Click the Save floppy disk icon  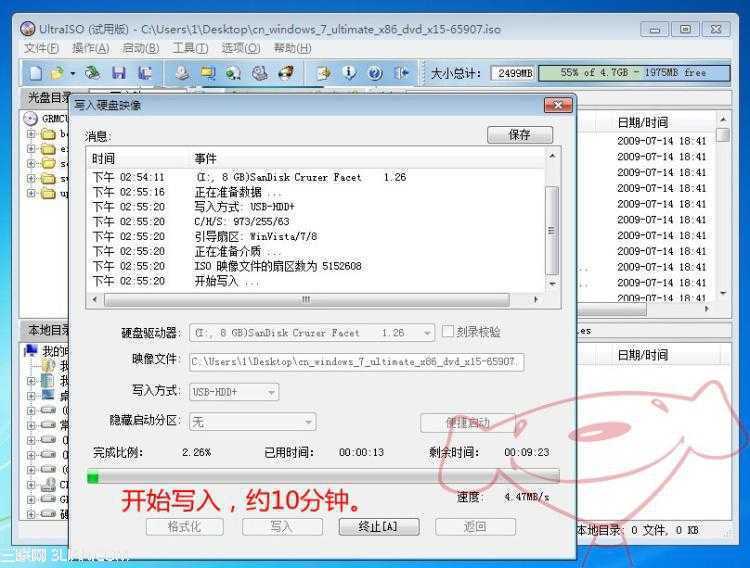119,73
